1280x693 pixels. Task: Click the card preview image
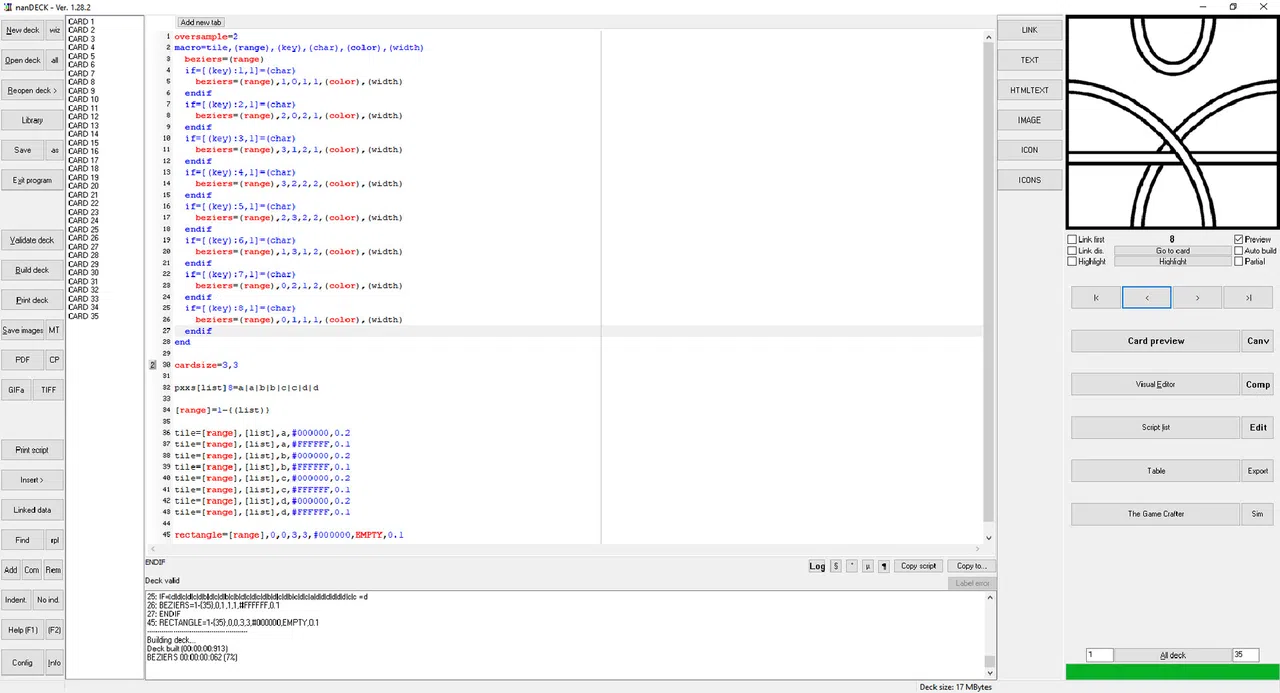[1172, 122]
